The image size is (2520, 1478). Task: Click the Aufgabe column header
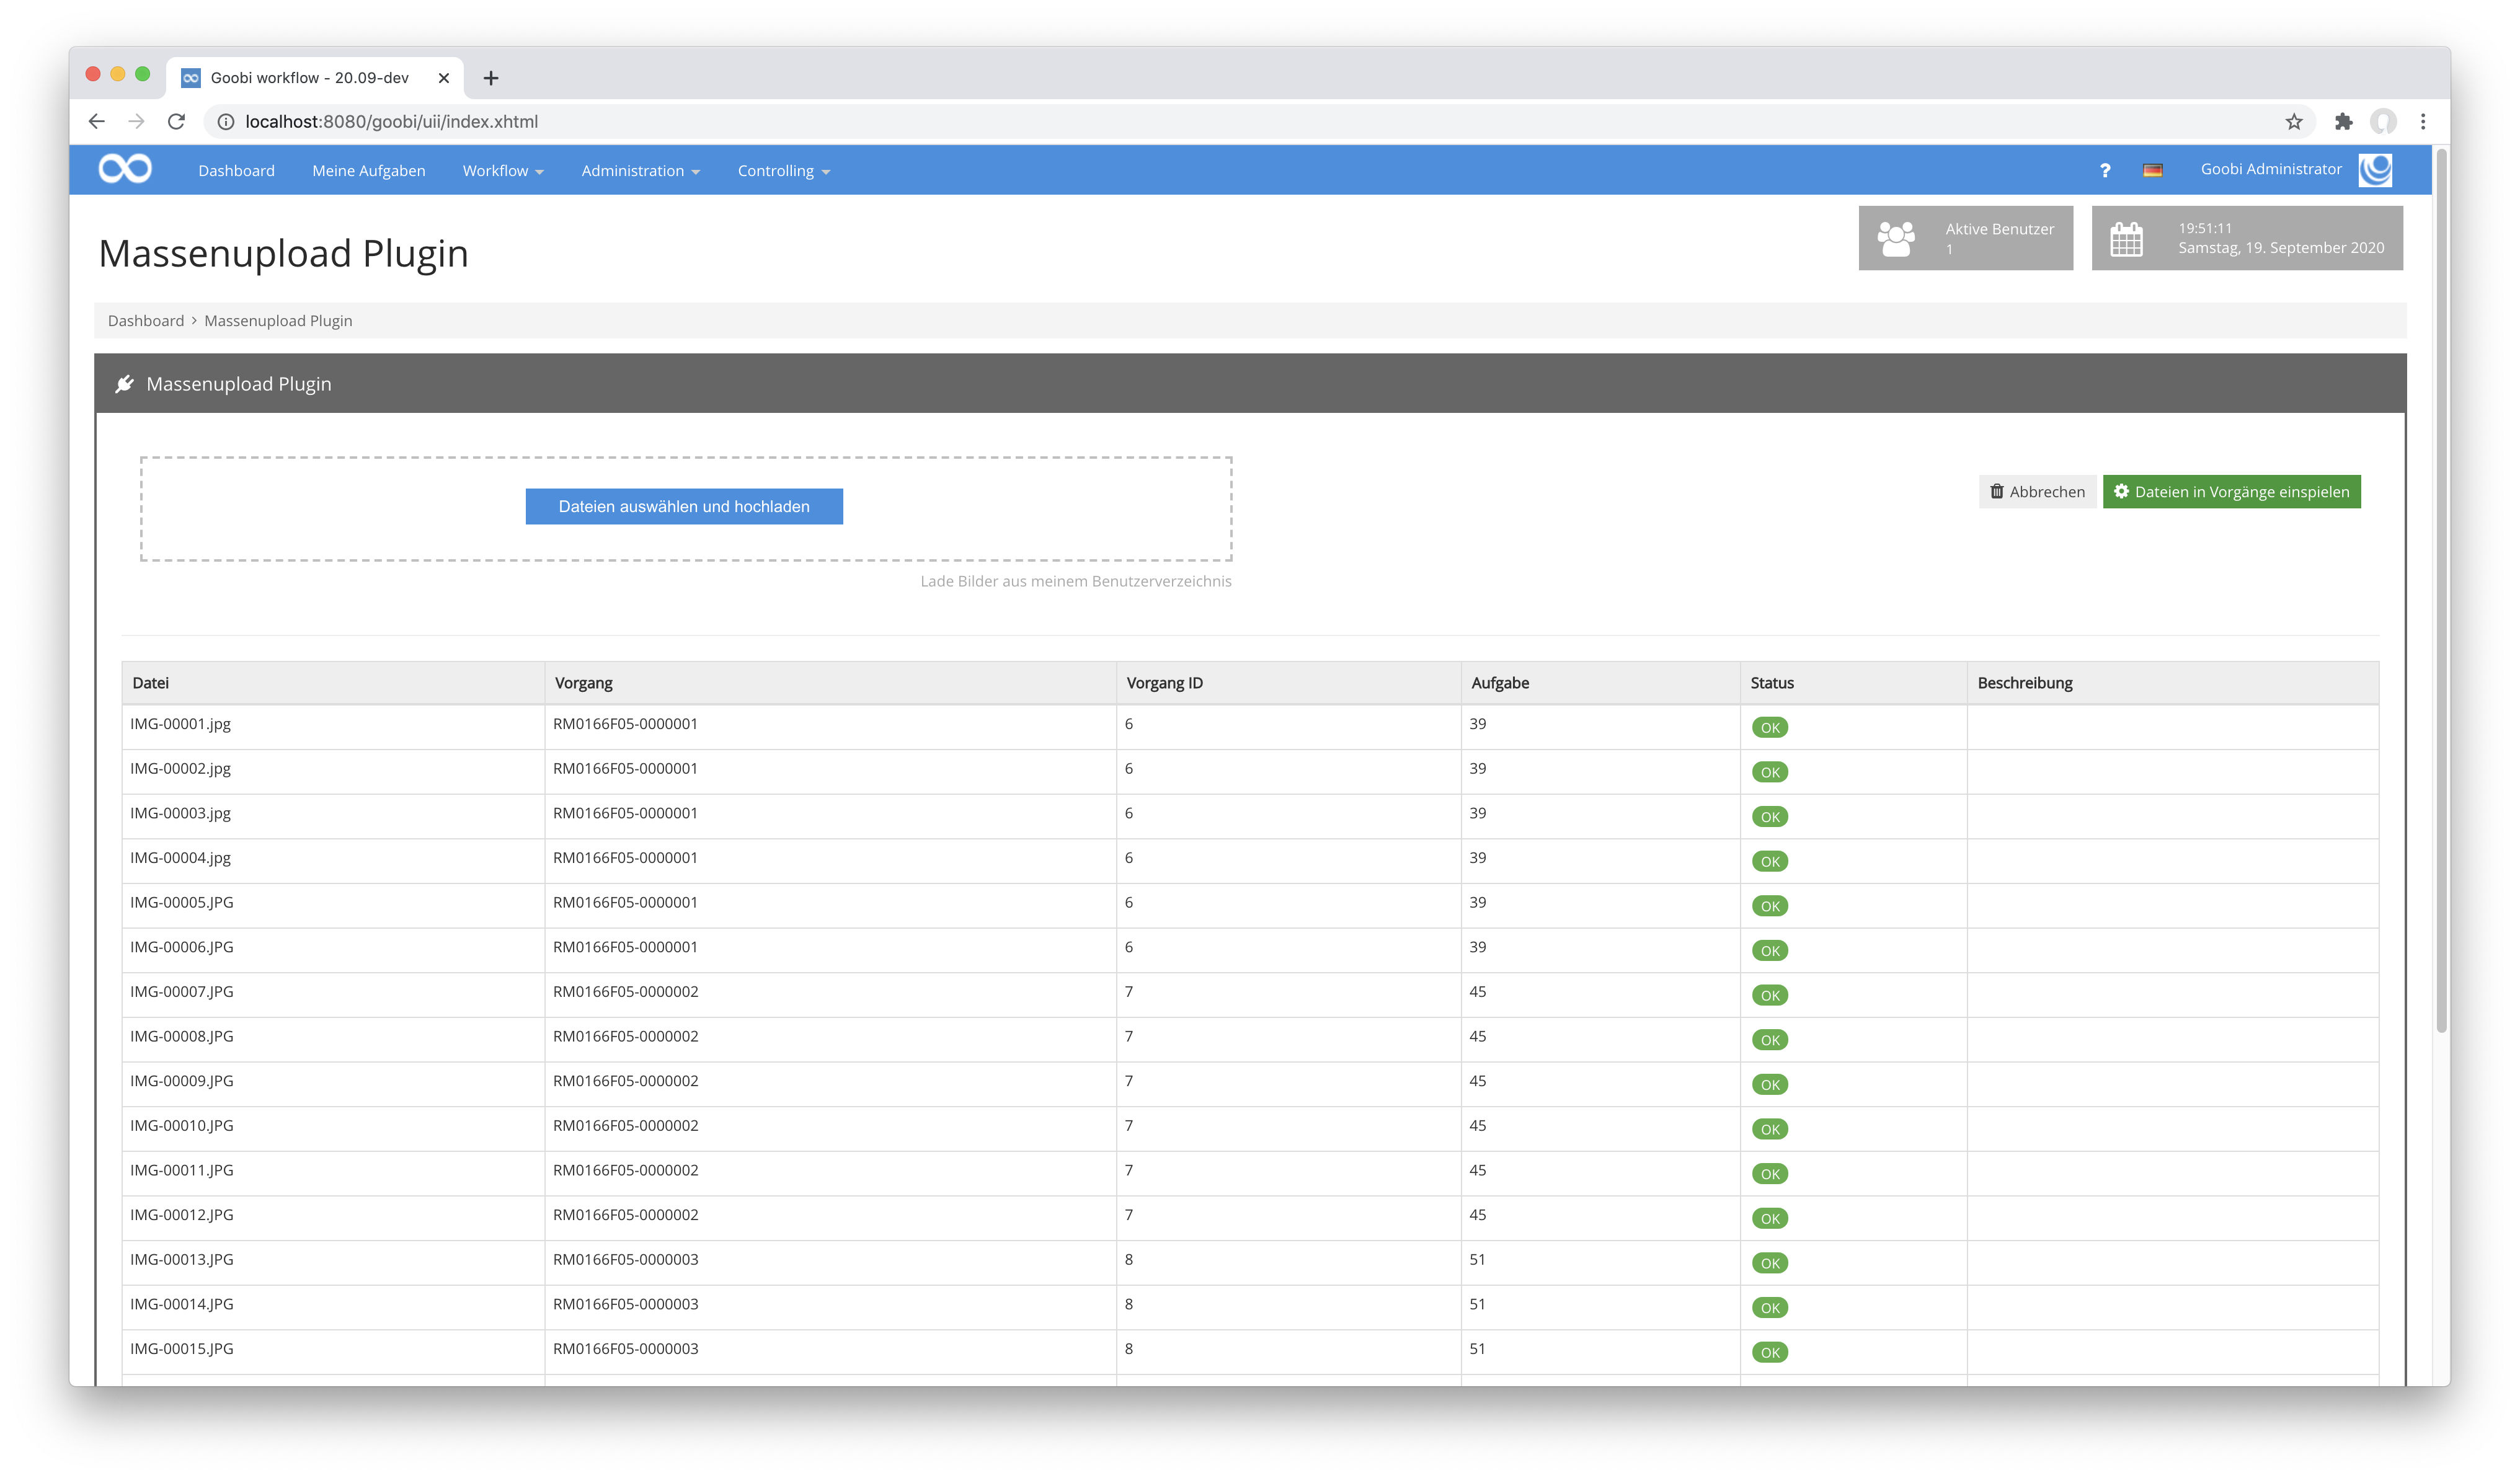coord(1600,683)
